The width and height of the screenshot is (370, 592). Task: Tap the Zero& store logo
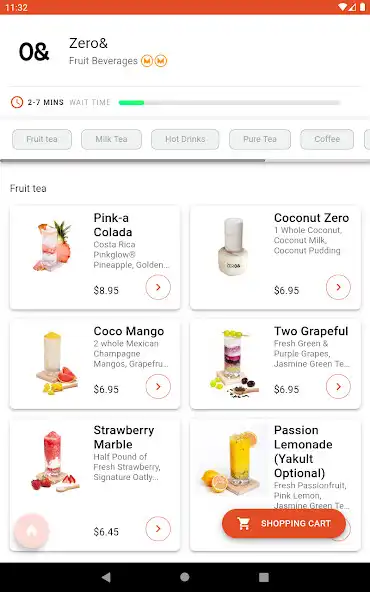34,52
